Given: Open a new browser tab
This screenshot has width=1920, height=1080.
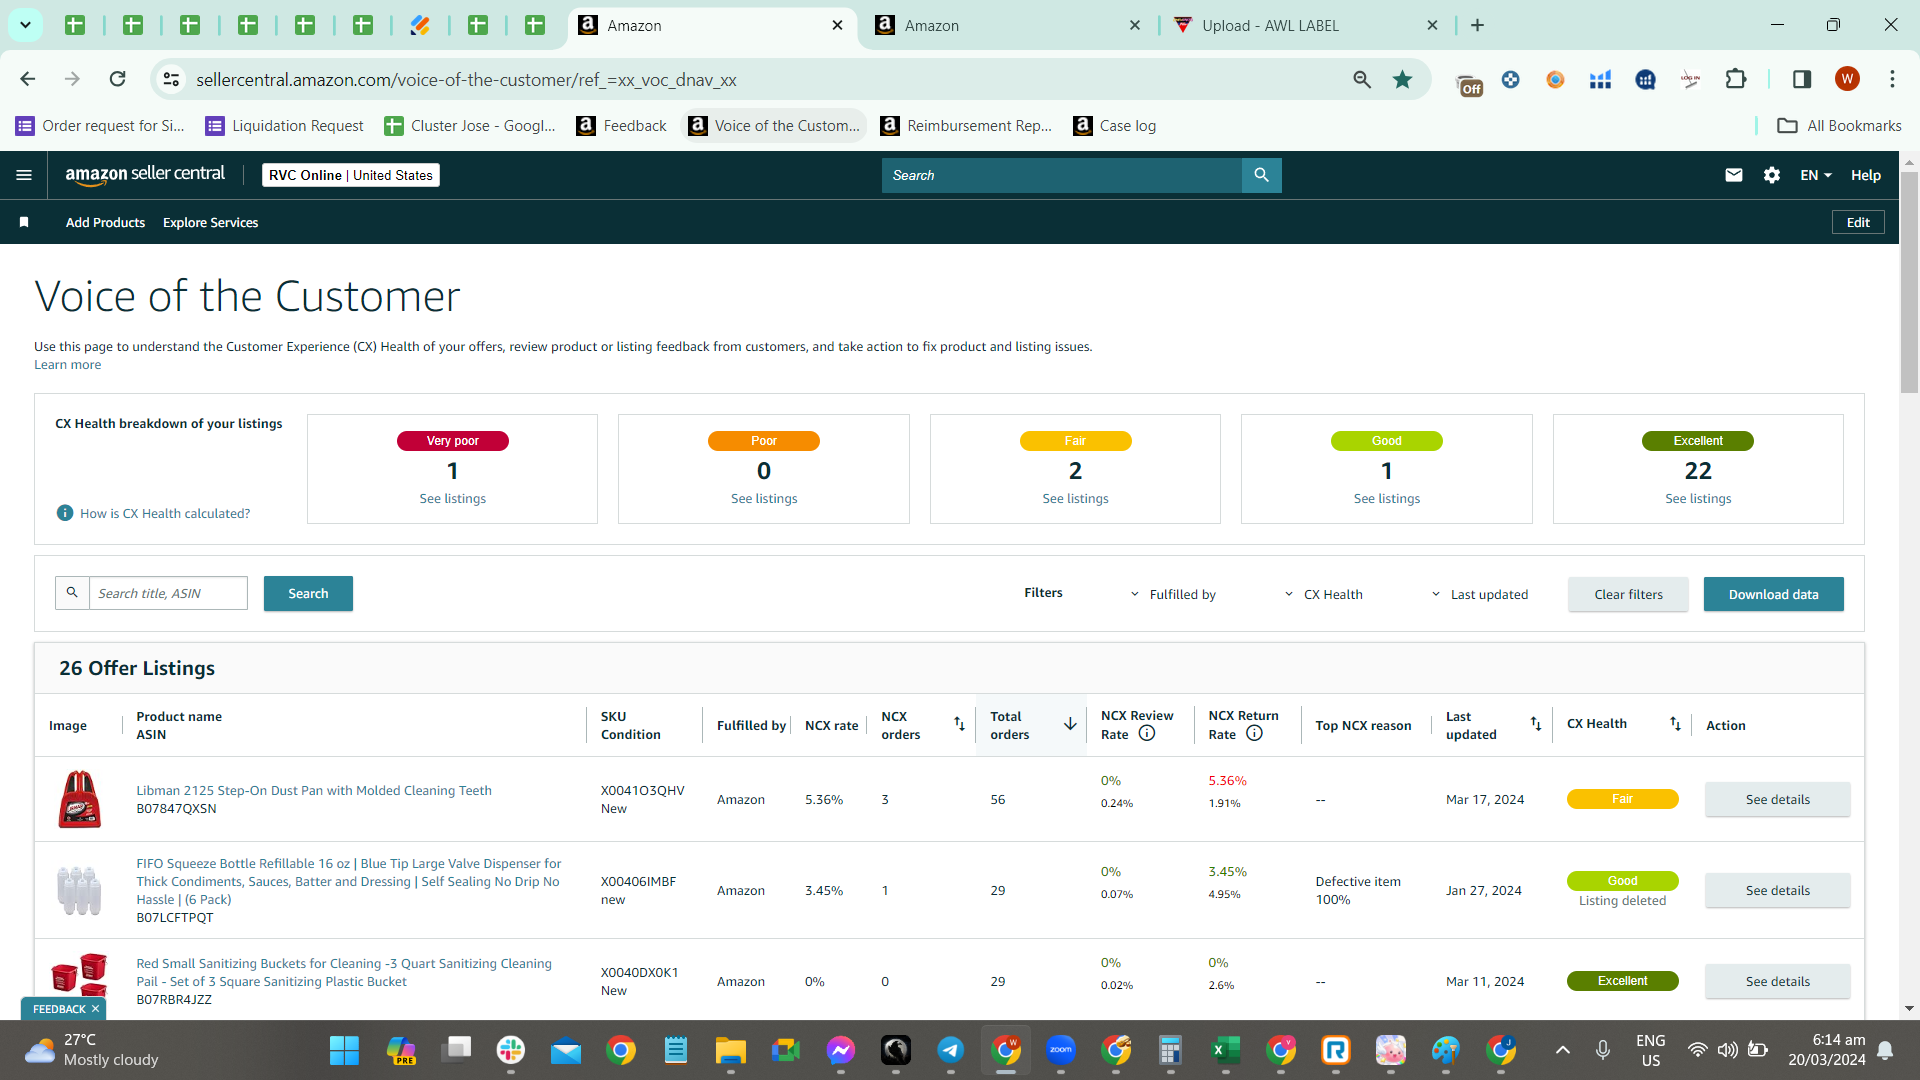Looking at the screenshot, I should pos(1477,25).
